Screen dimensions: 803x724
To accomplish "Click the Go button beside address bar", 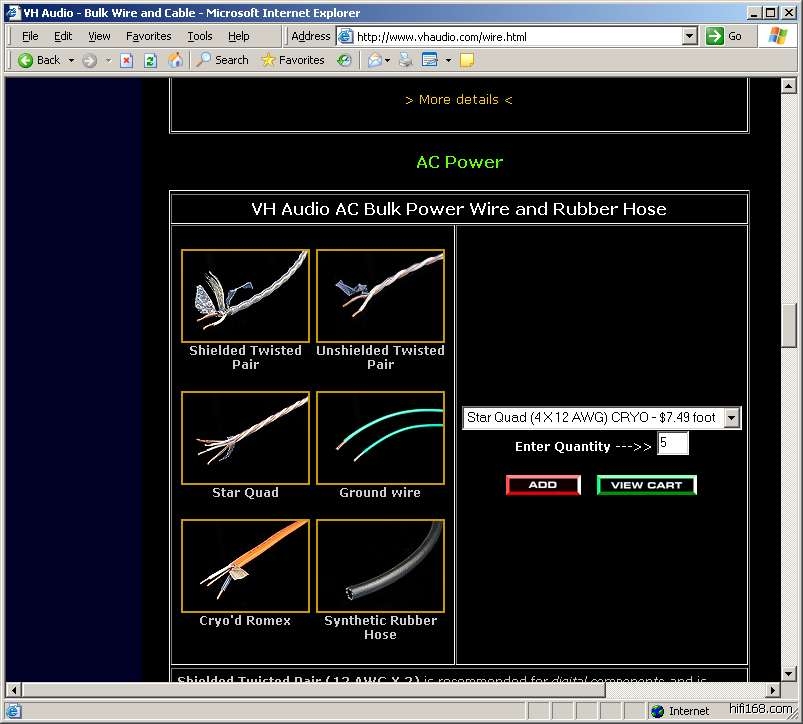I will tap(725, 36).
